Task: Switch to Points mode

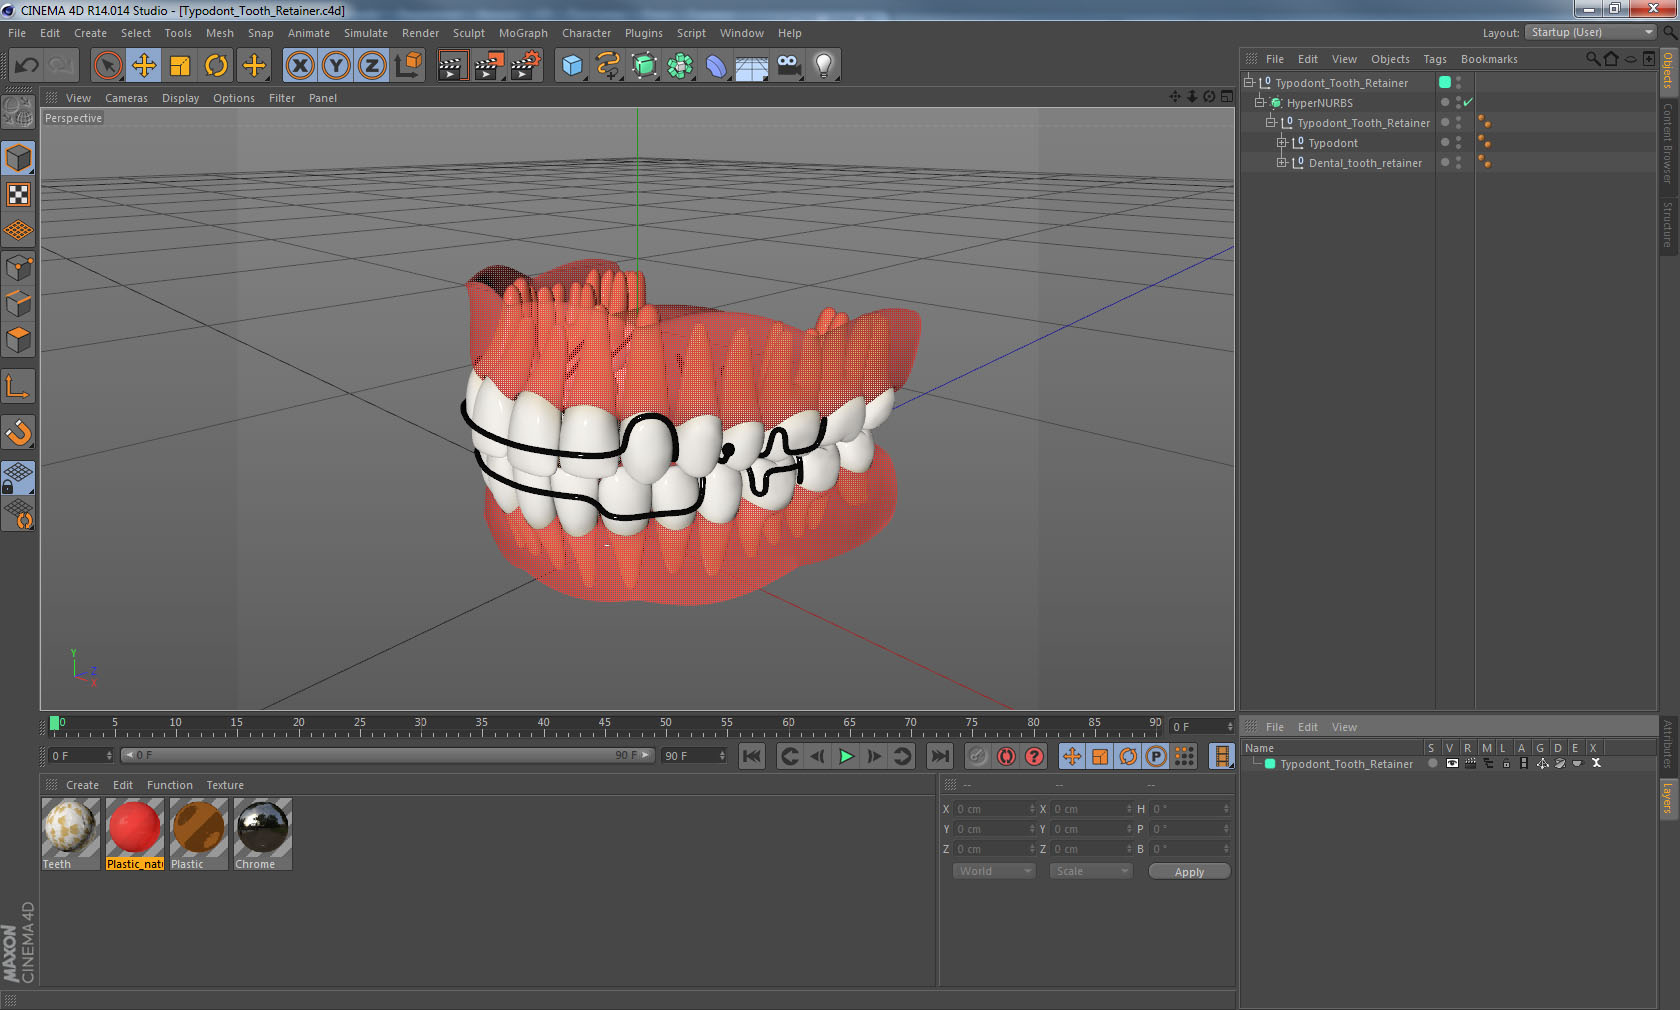Action: pos(18,267)
